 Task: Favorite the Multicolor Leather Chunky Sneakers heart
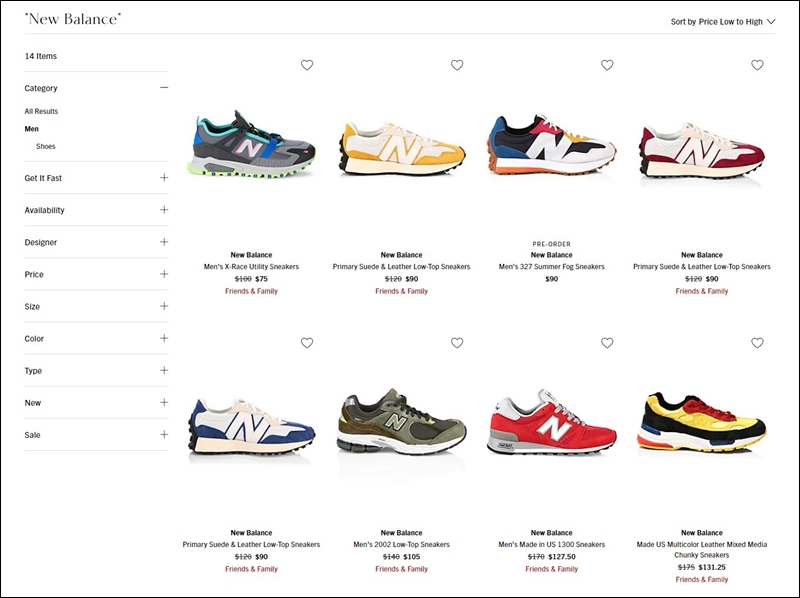[x=757, y=343]
